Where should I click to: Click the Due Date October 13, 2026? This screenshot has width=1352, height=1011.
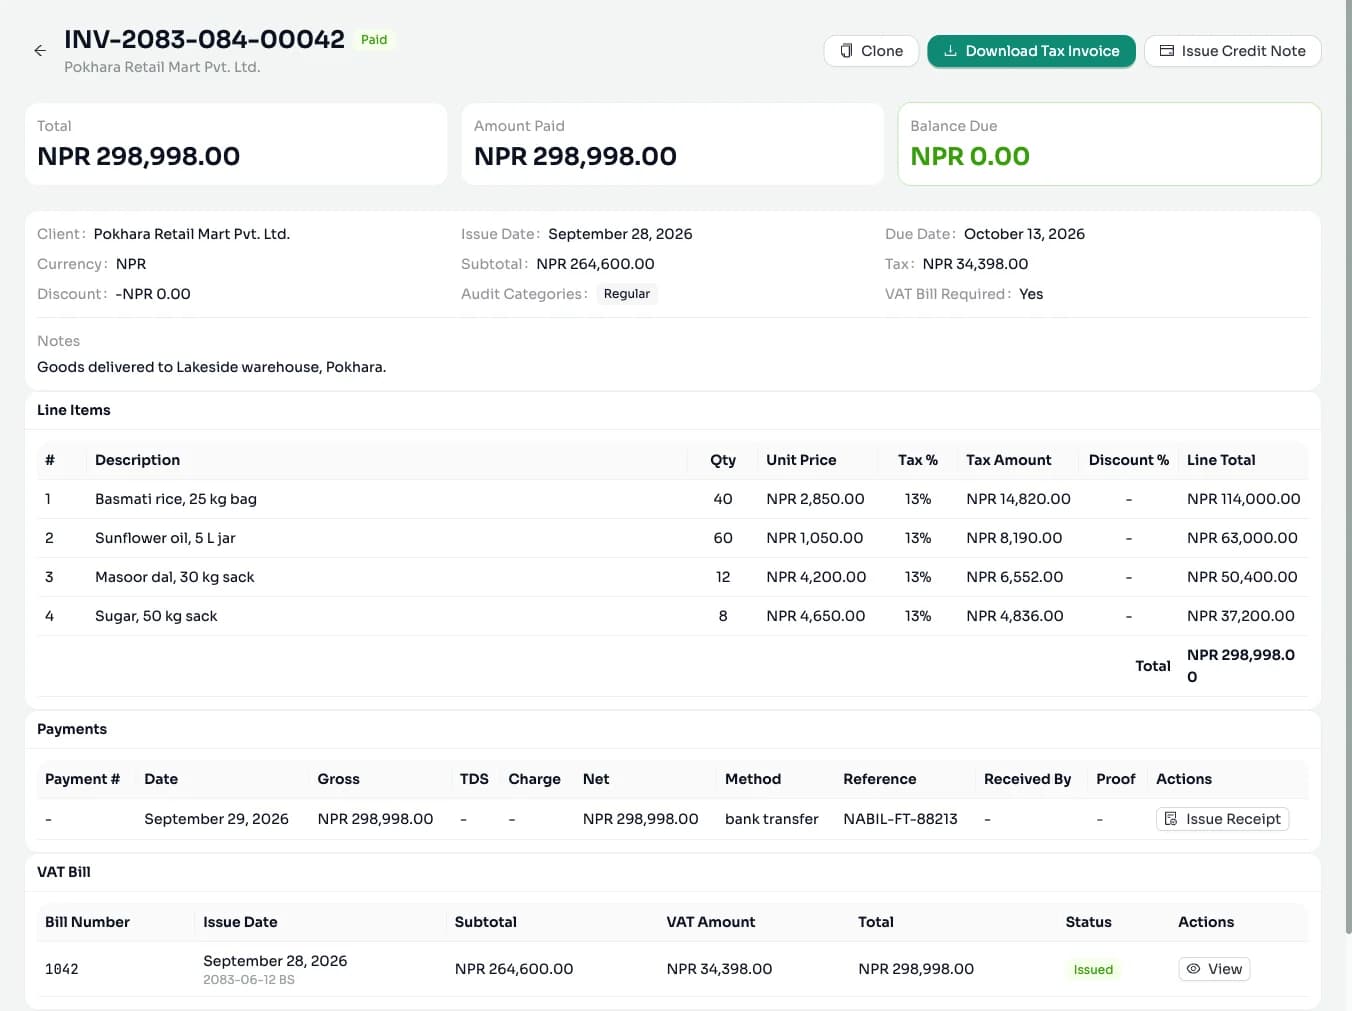(x=1024, y=234)
